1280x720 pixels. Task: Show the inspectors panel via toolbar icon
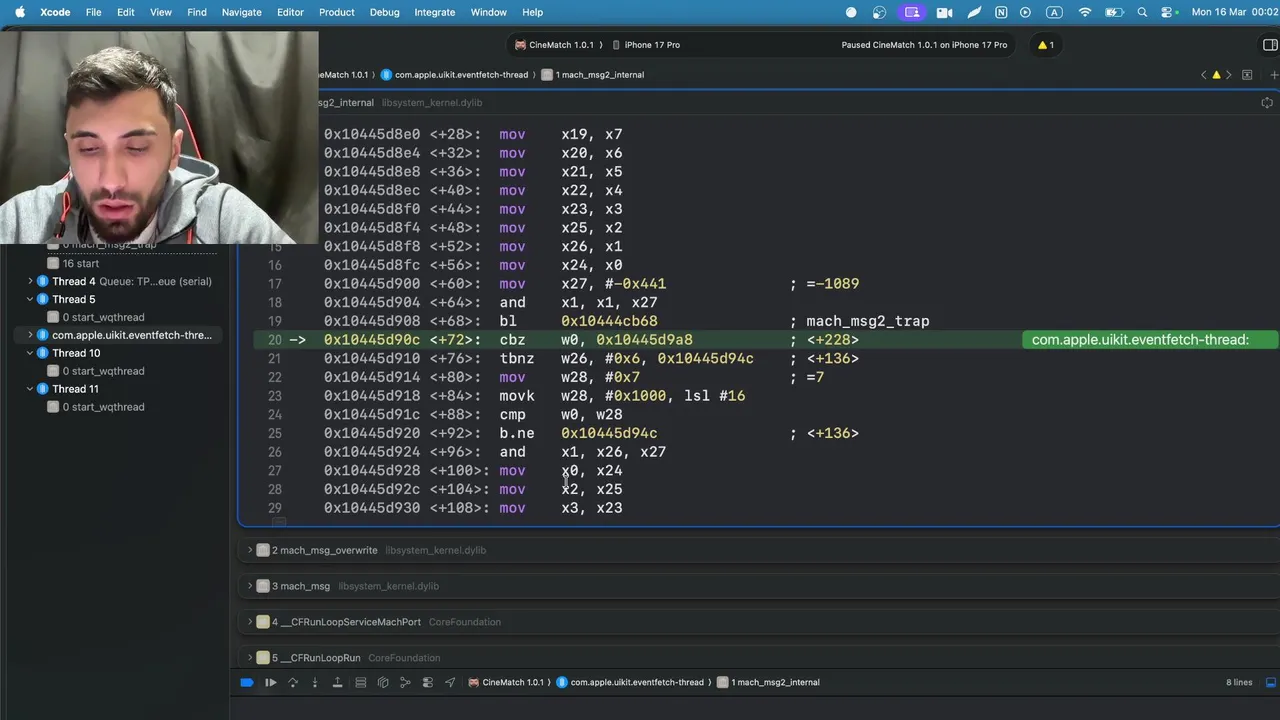click(x=1271, y=45)
